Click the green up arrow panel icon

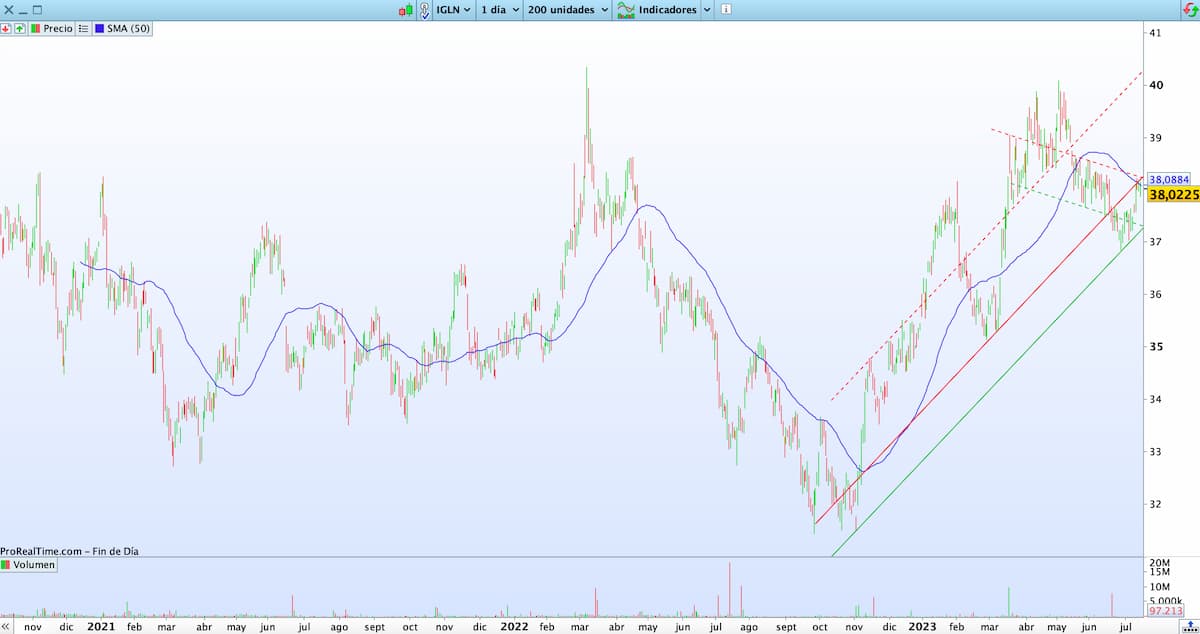[21, 29]
